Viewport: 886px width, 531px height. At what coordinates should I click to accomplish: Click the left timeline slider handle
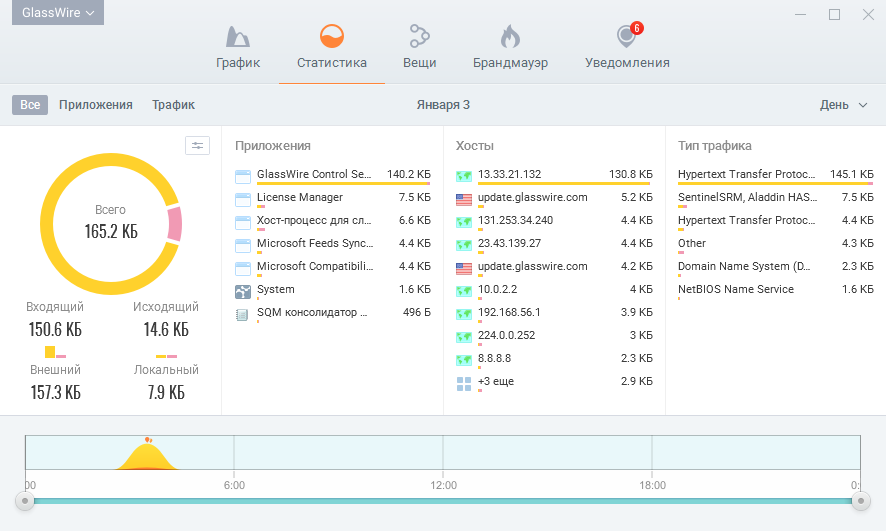[25, 500]
